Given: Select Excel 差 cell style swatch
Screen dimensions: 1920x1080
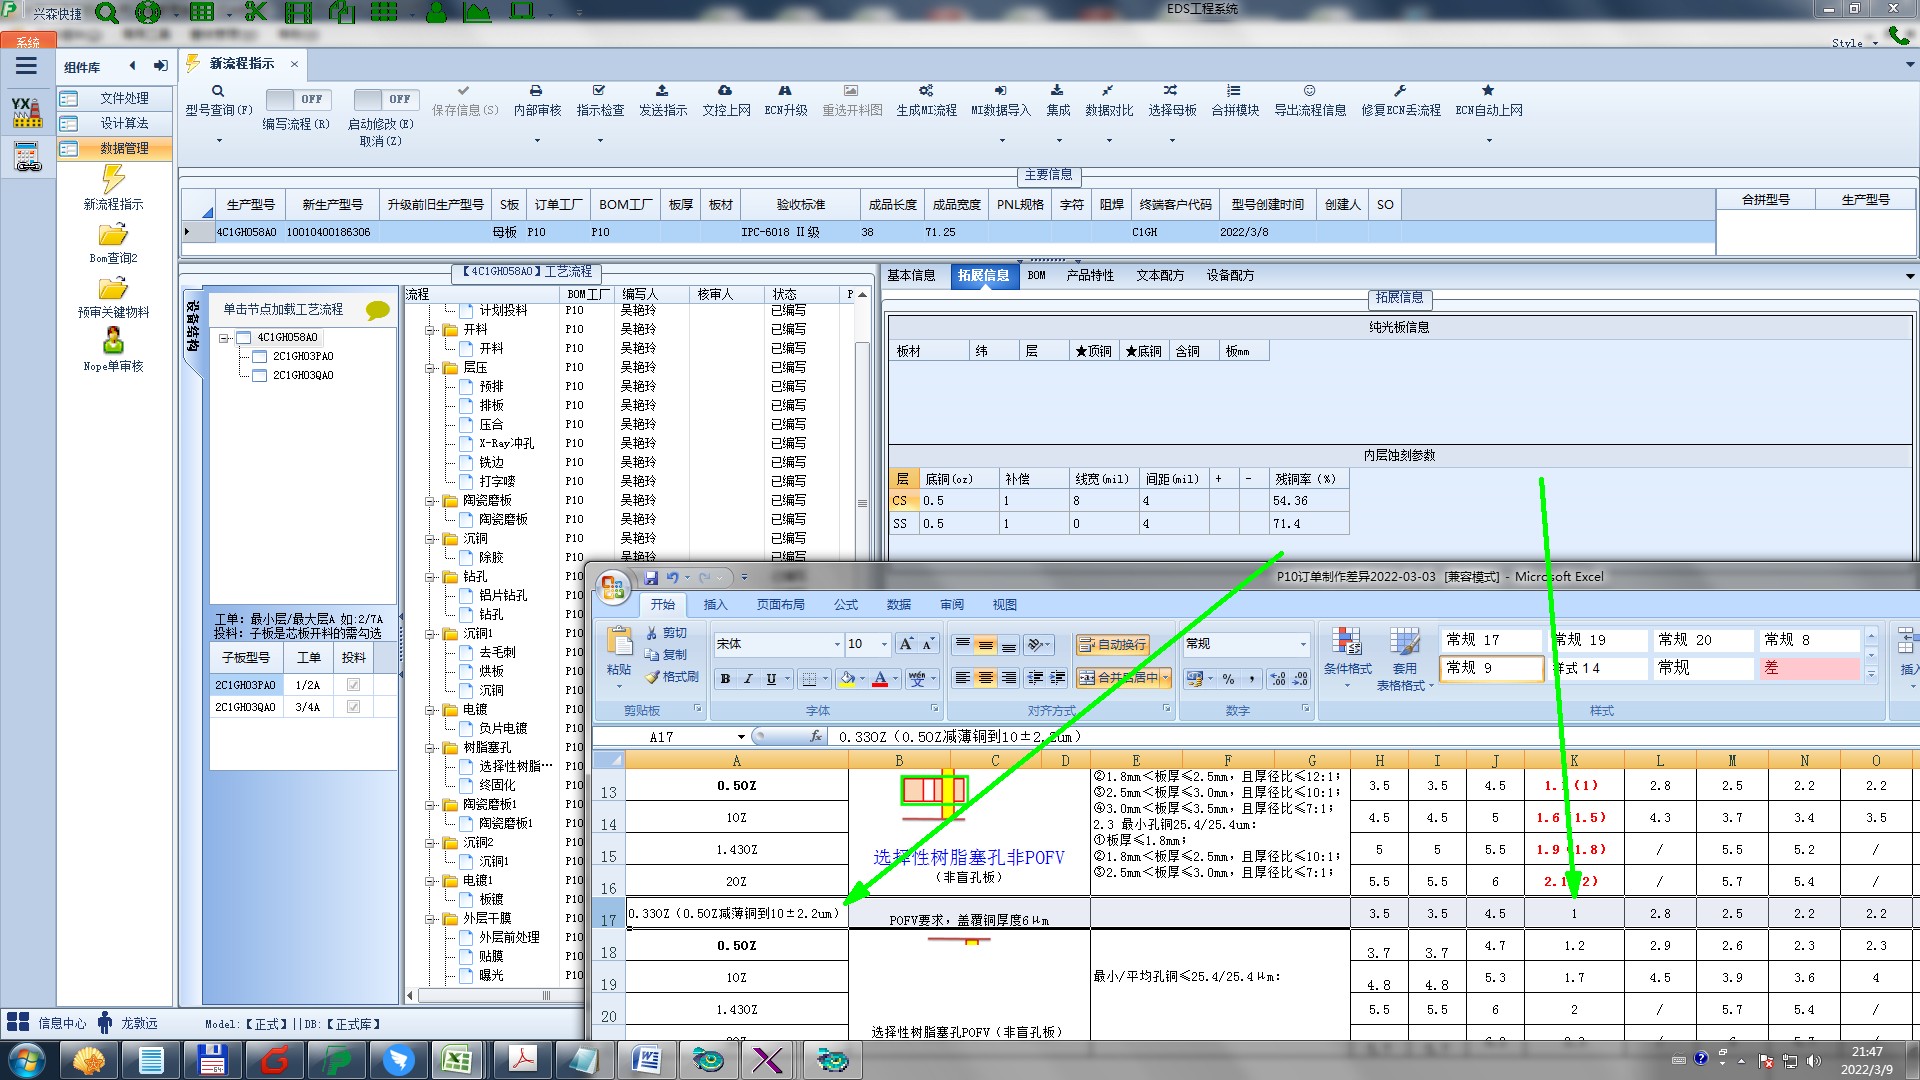Looking at the screenshot, I should click(1808, 668).
